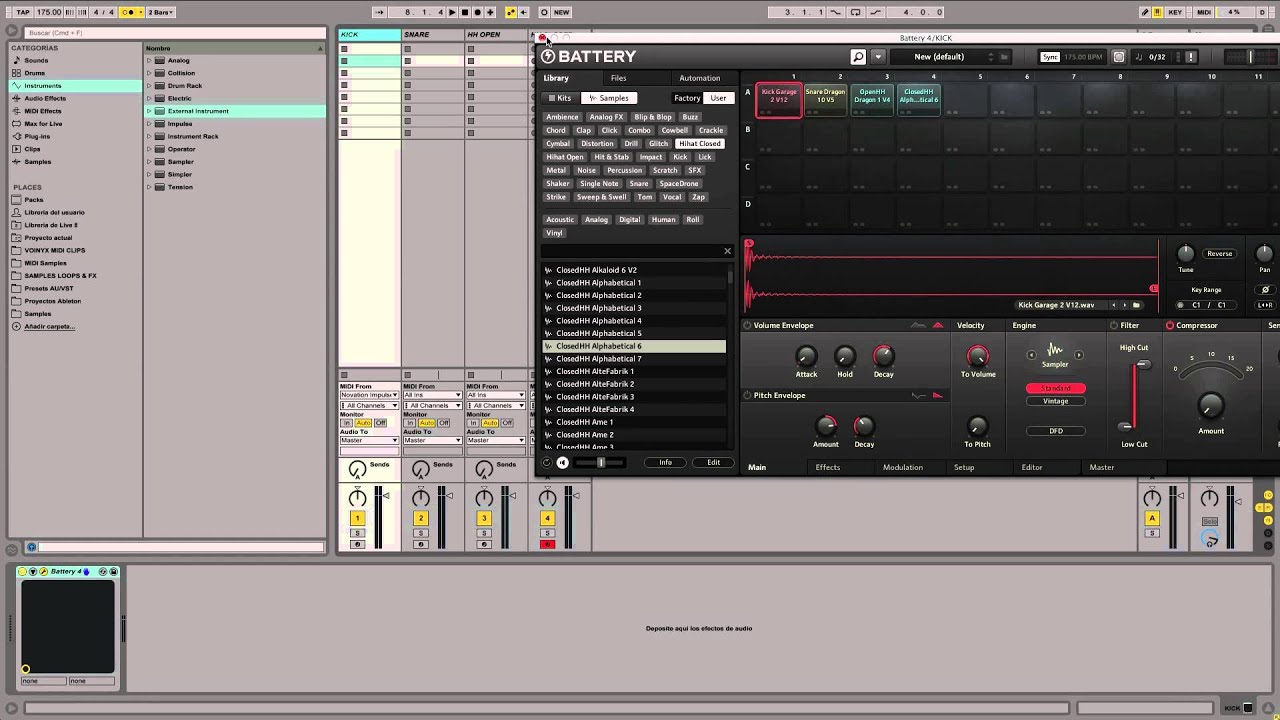Image resolution: width=1280 pixels, height=720 pixels.
Task: Click the Info button in Battery browser
Action: click(665, 462)
